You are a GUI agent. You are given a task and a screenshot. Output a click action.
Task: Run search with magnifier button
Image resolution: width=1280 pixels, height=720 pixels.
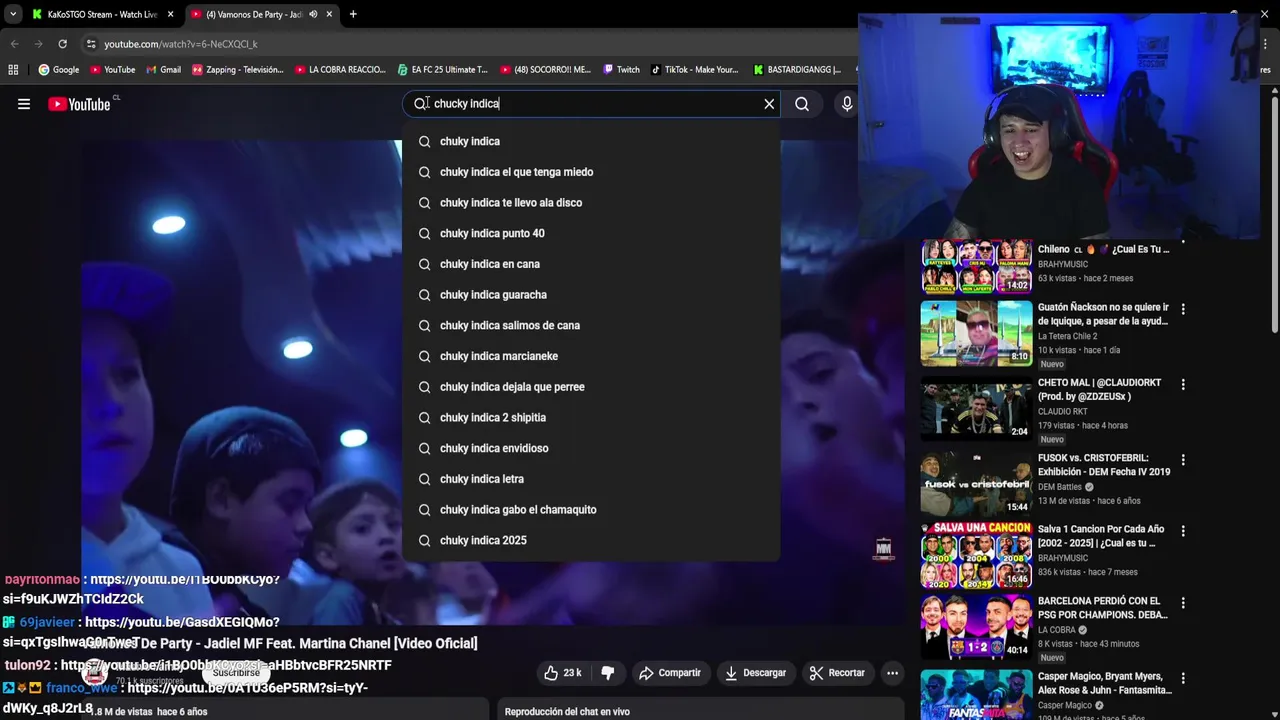coord(802,104)
